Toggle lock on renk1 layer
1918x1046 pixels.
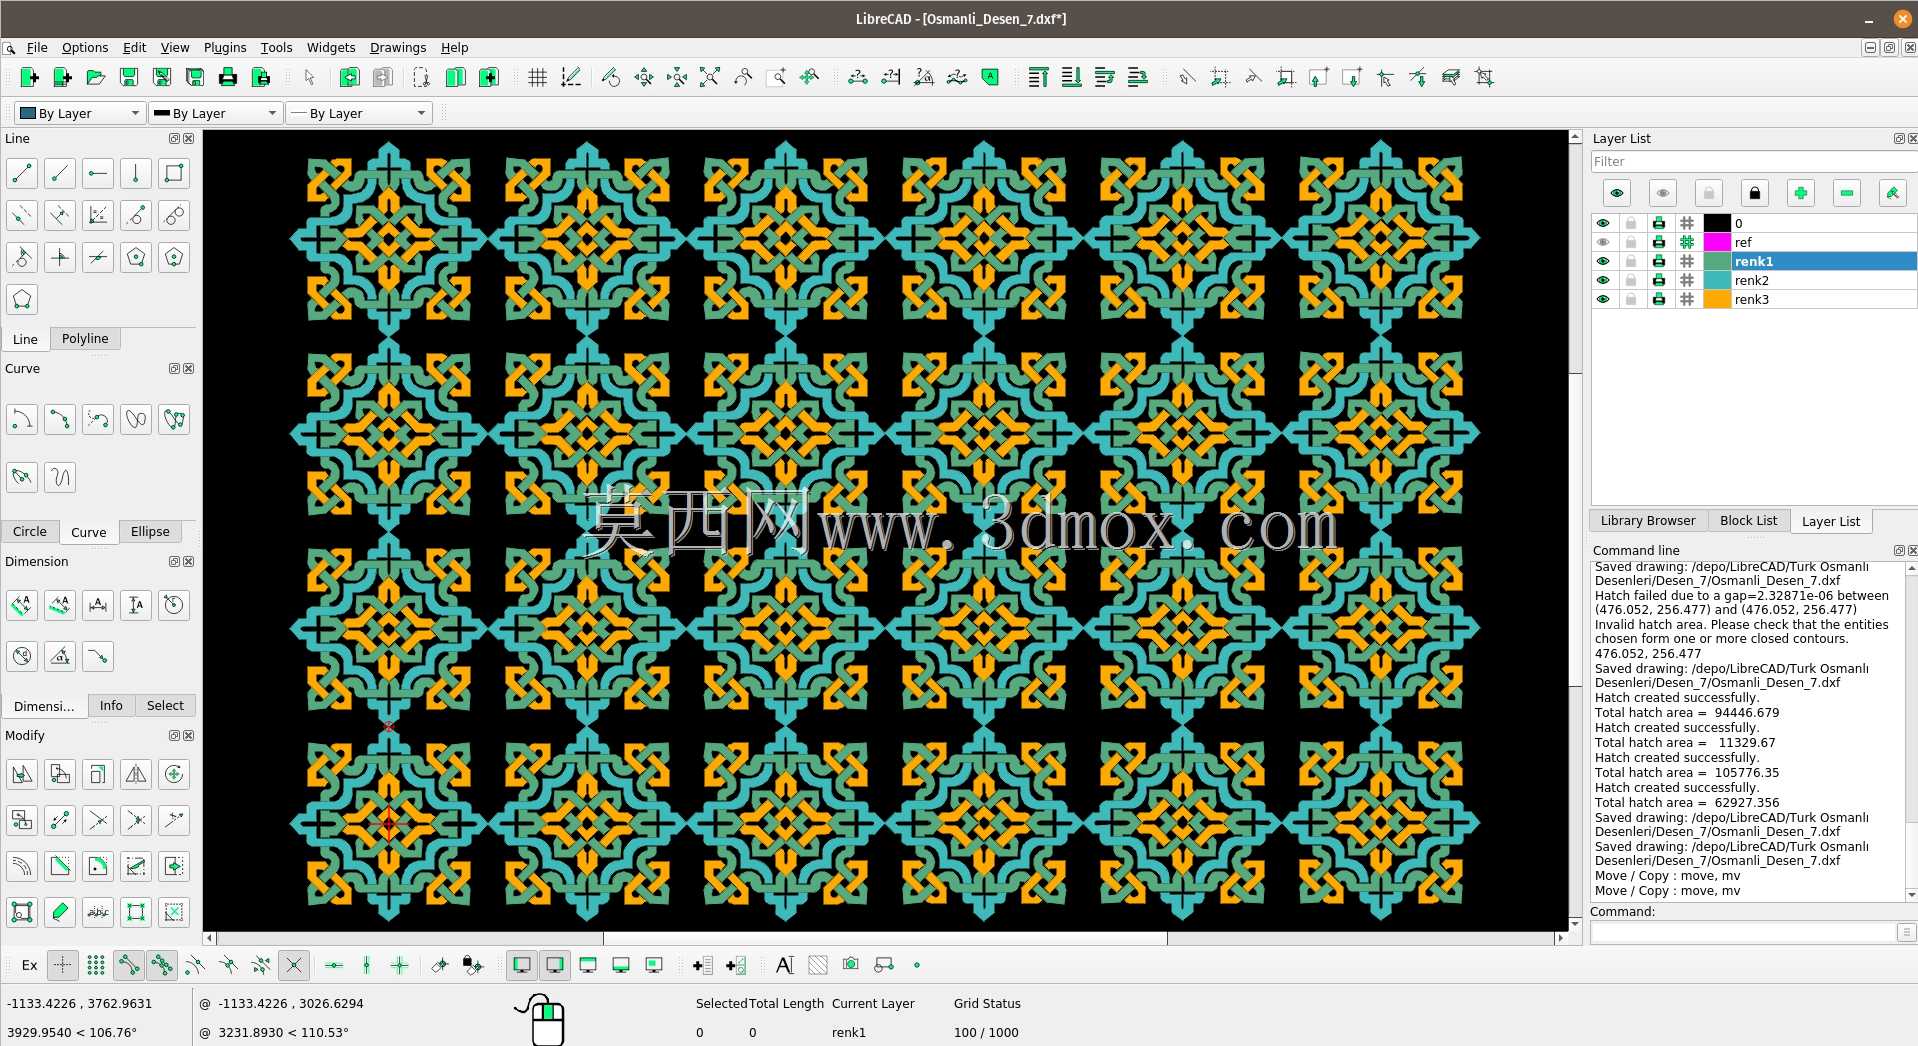[x=1631, y=261]
